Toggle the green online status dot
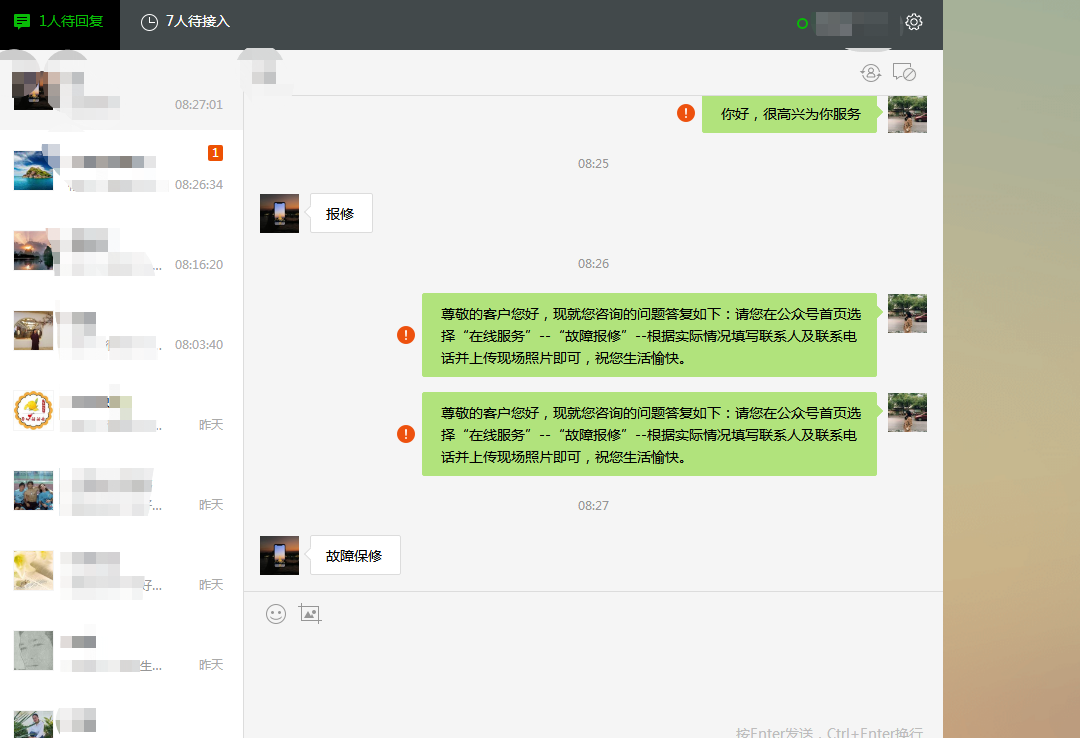 [802, 23]
